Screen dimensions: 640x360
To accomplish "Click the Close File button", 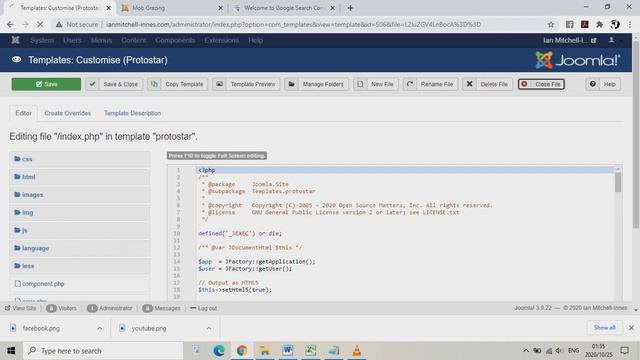I will tap(541, 84).
